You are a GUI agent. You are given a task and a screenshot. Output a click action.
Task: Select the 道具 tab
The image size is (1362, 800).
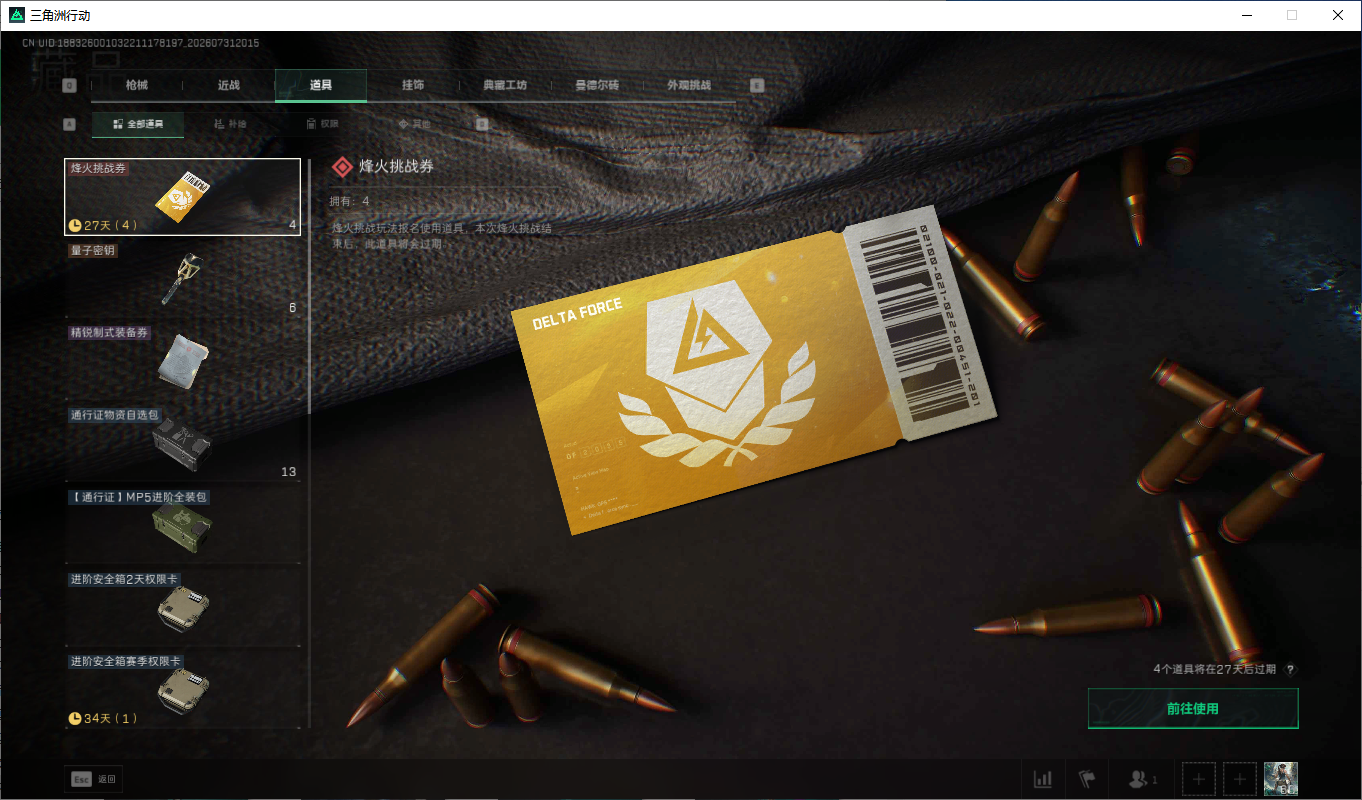321,85
